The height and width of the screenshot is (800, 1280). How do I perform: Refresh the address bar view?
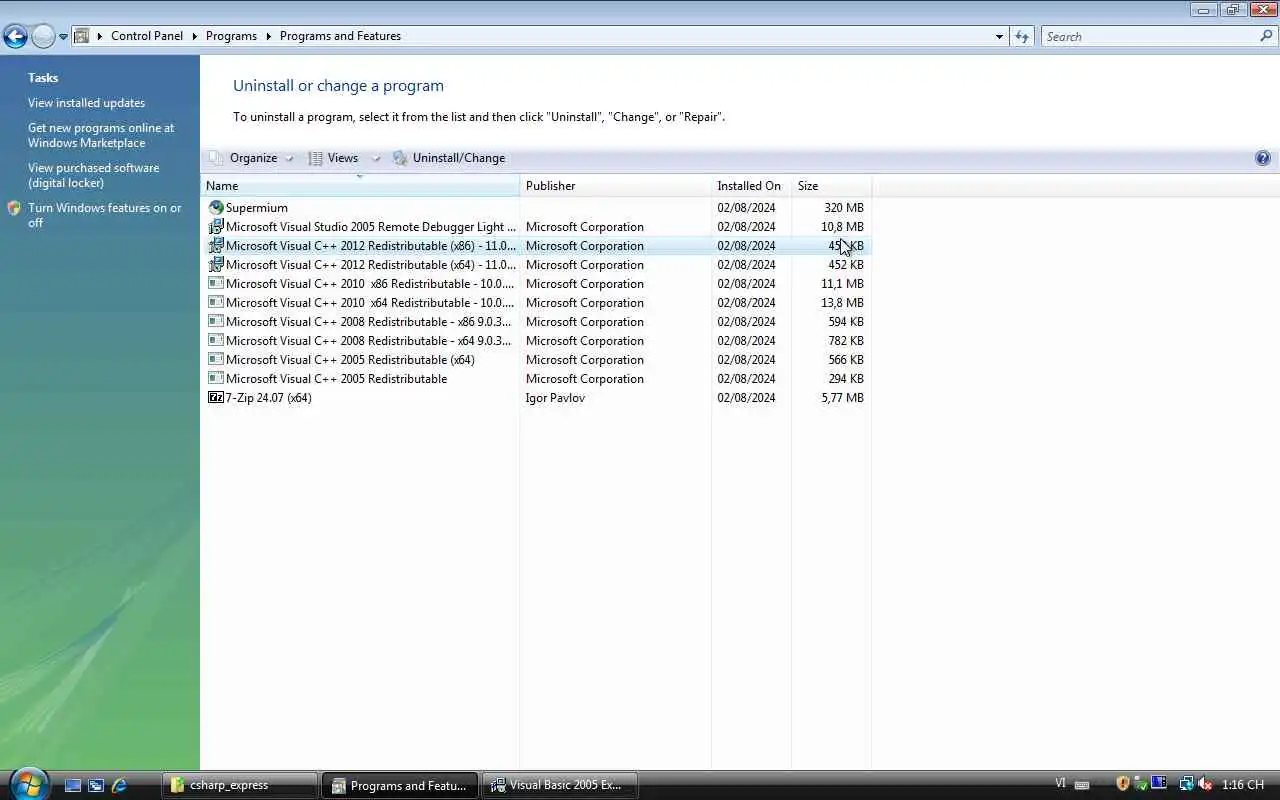tap(1021, 36)
